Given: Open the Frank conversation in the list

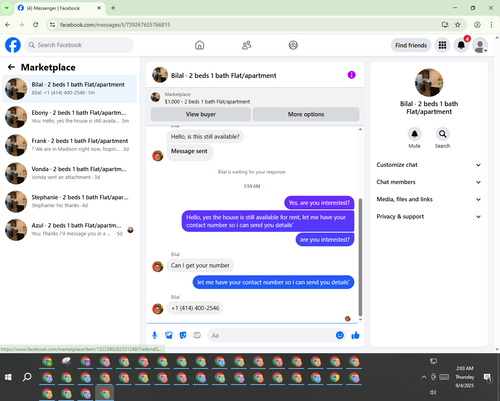Looking at the screenshot, I should [69, 145].
